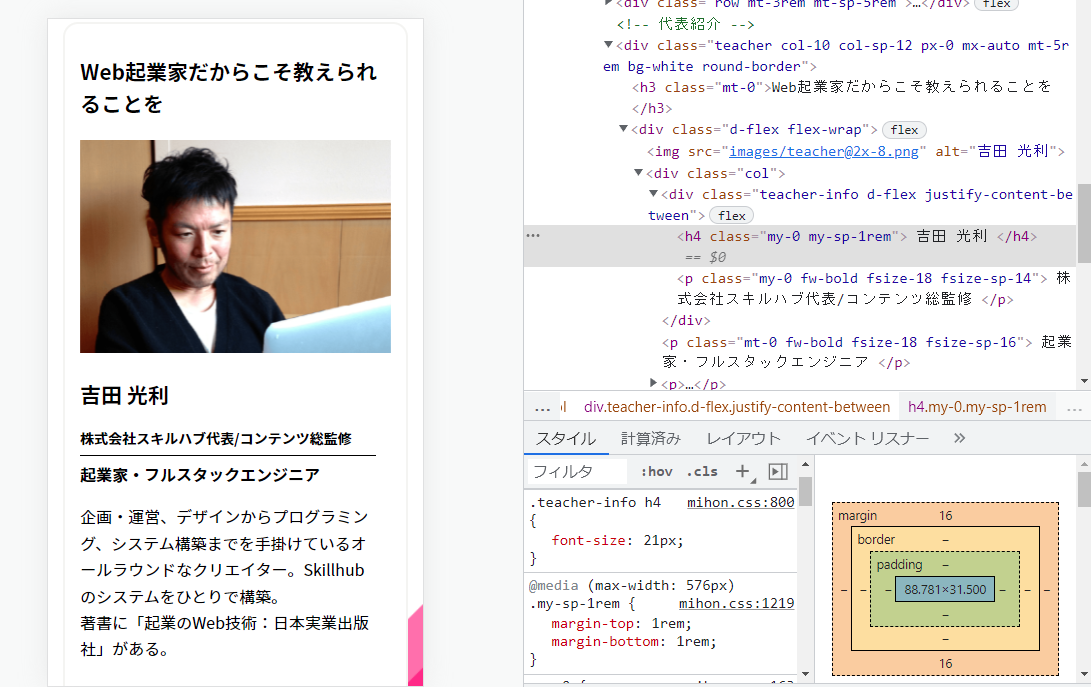This screenshot has height=687, width=1091.
Task: Click padding label in box model
Action: (x=899, y=564)
